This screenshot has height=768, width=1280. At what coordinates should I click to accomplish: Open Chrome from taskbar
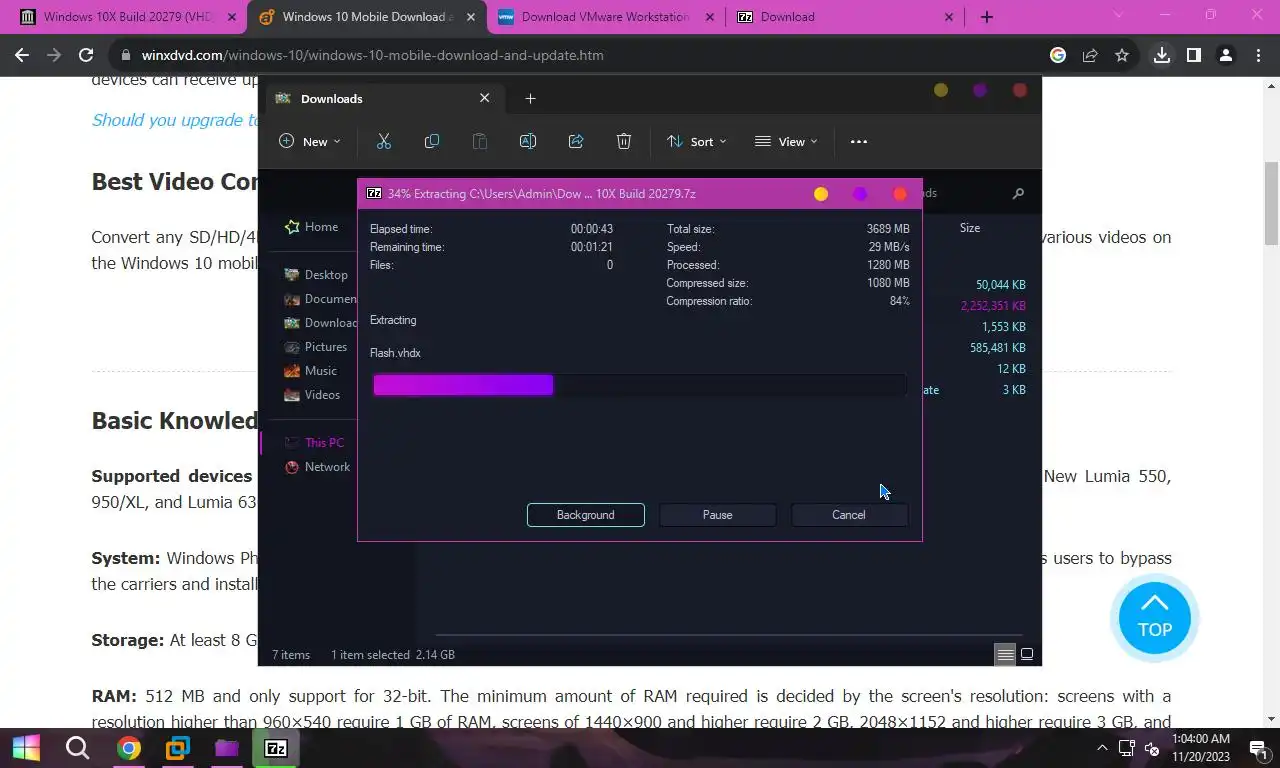coord(128,748)
